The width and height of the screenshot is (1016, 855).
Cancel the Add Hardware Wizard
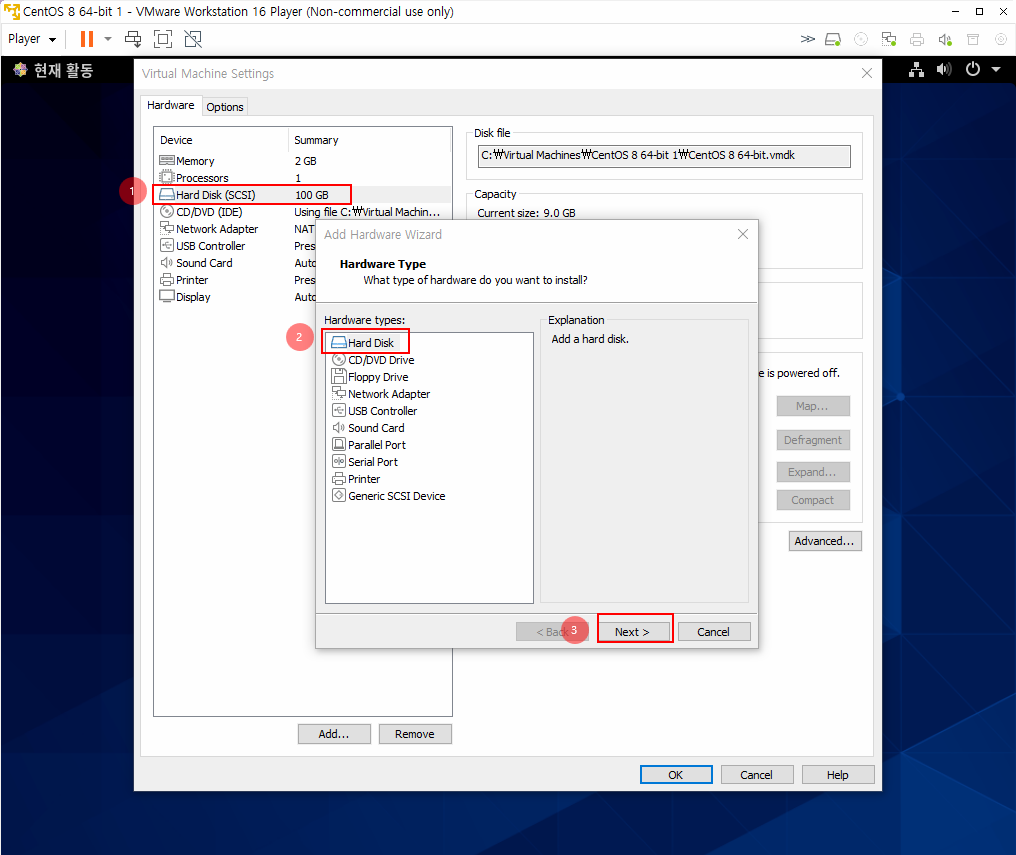pyautogui.click(x=714, y=632)
